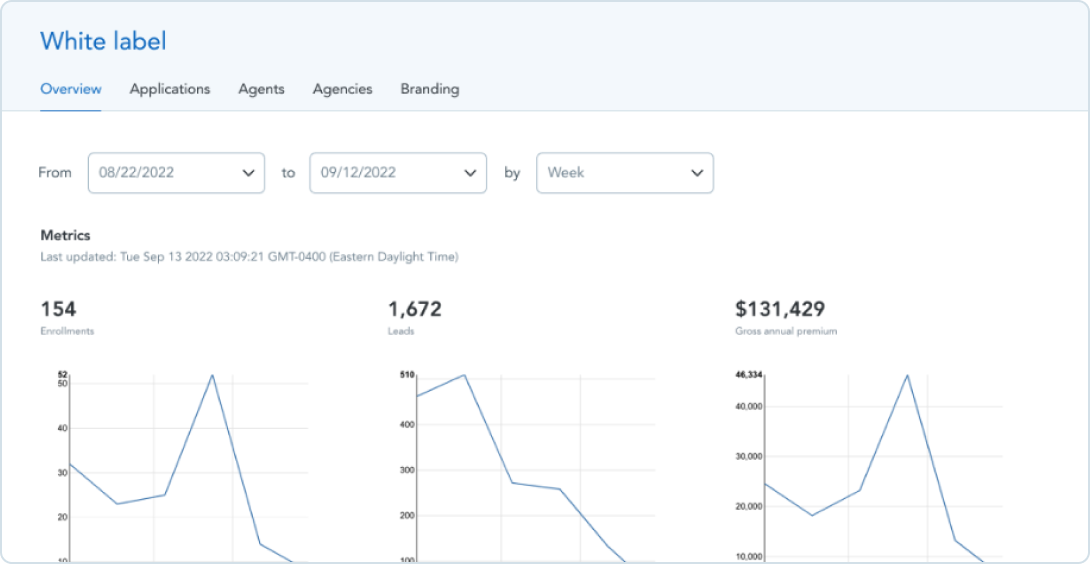Click the Last updated timestamp text
The width and height of the screenshot is (1090, 564).
pyautogui.click(x=248, y=257)
